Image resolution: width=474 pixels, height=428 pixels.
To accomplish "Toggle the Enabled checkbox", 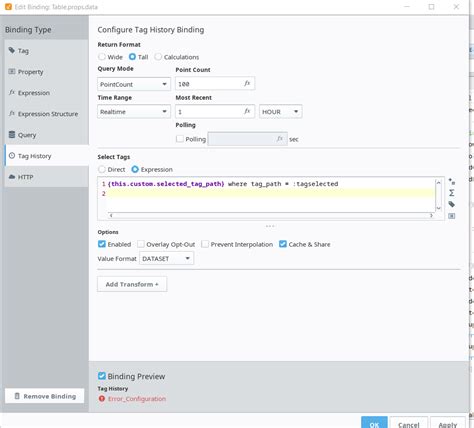I will tap(102, 244).
